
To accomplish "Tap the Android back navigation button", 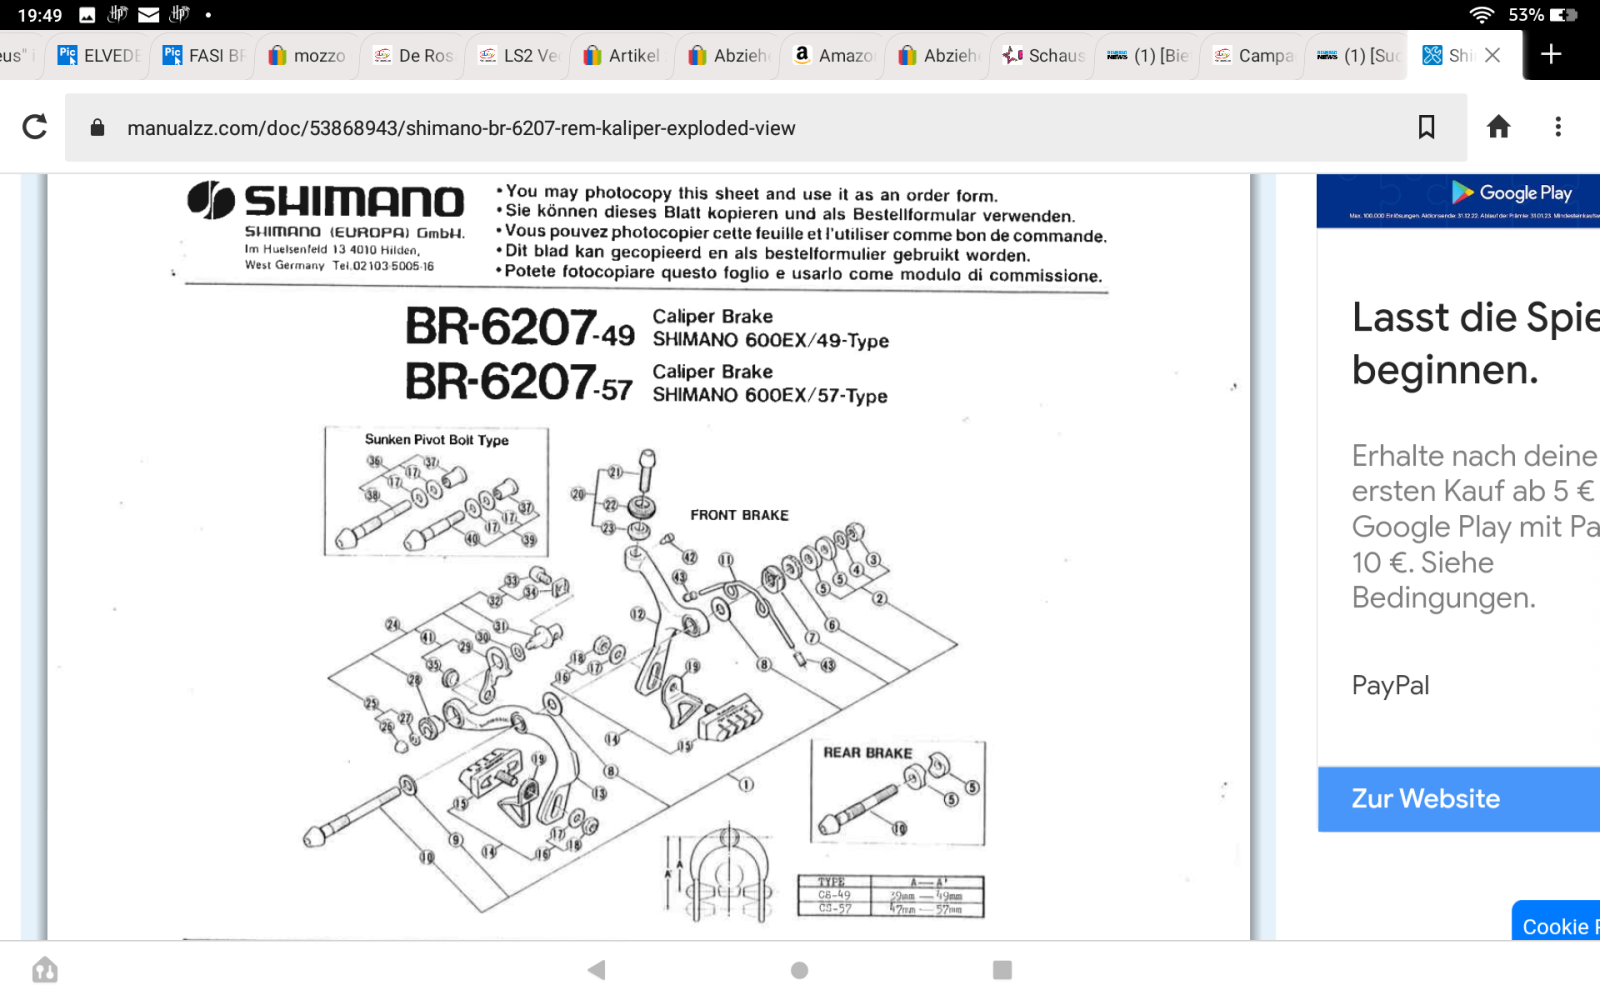I will [597, 969].
